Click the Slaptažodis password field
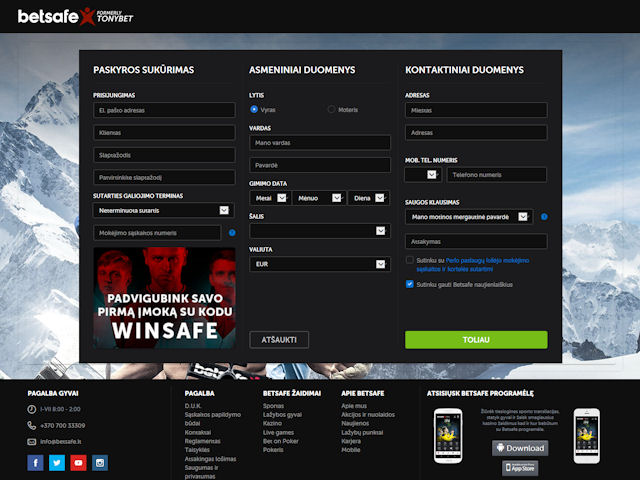This screenshot has height=480, width=640. point(164,155)
